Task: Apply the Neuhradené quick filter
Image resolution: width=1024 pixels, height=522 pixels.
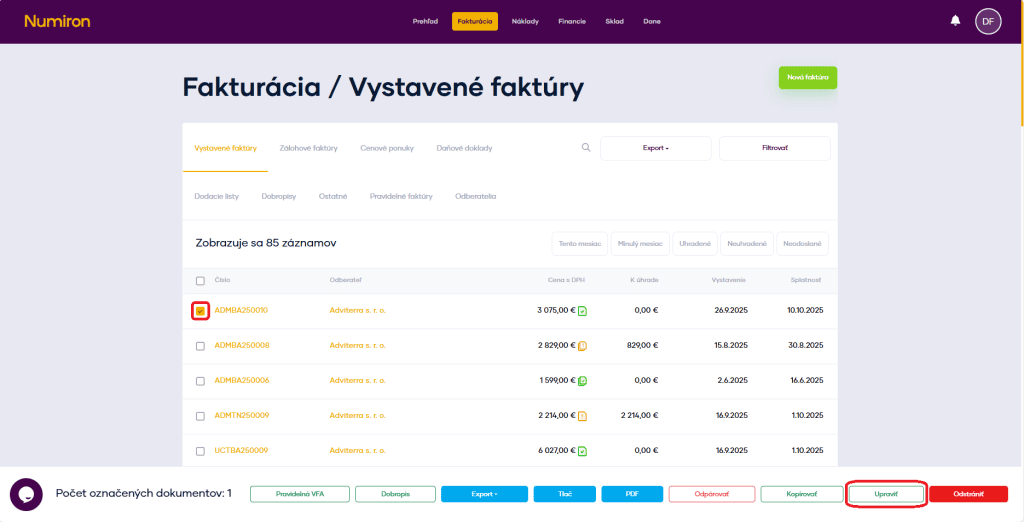Action: pyautogui.click(x=747, y=244)
